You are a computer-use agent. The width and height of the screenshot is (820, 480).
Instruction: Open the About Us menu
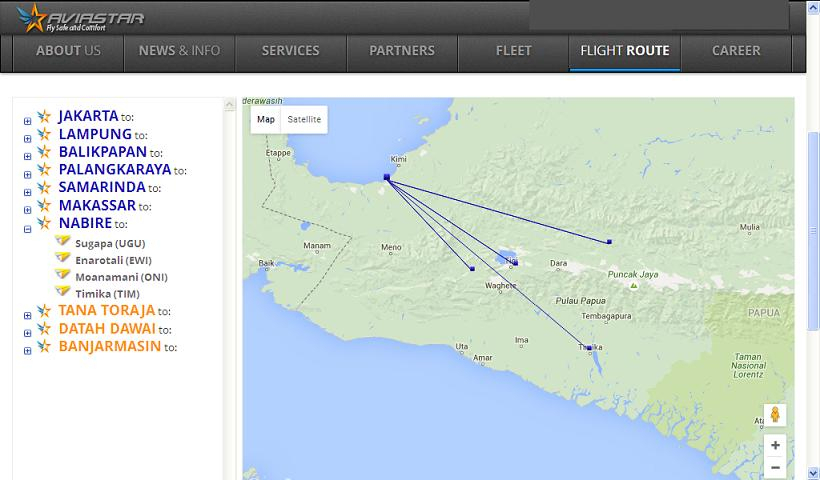click(x=69, y=51)
